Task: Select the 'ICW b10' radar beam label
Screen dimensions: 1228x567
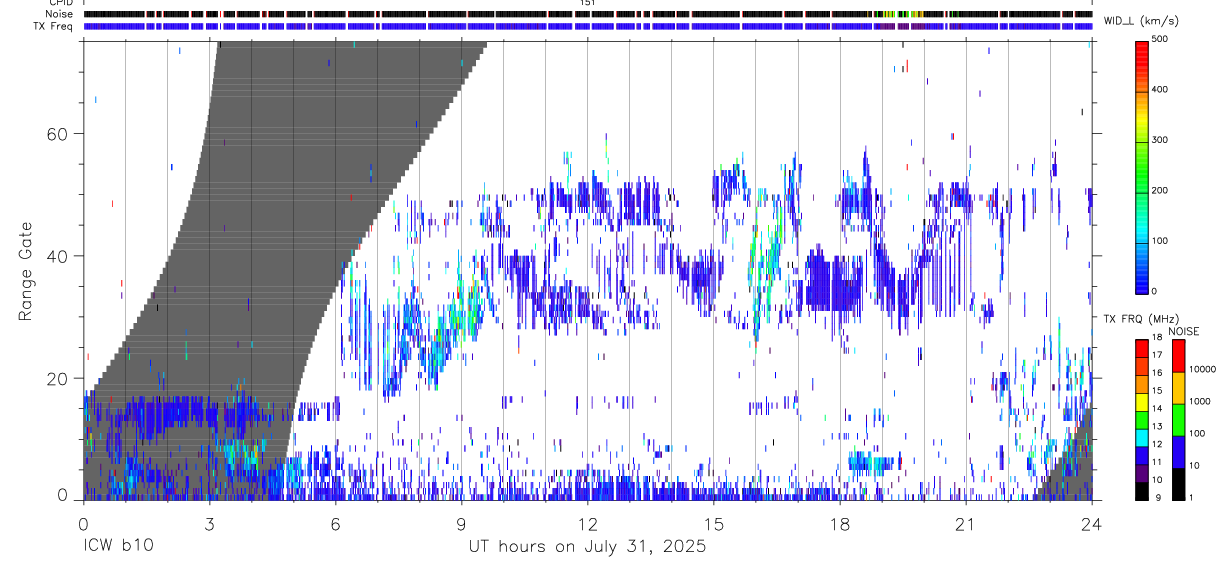Action: tap(118, 547)
